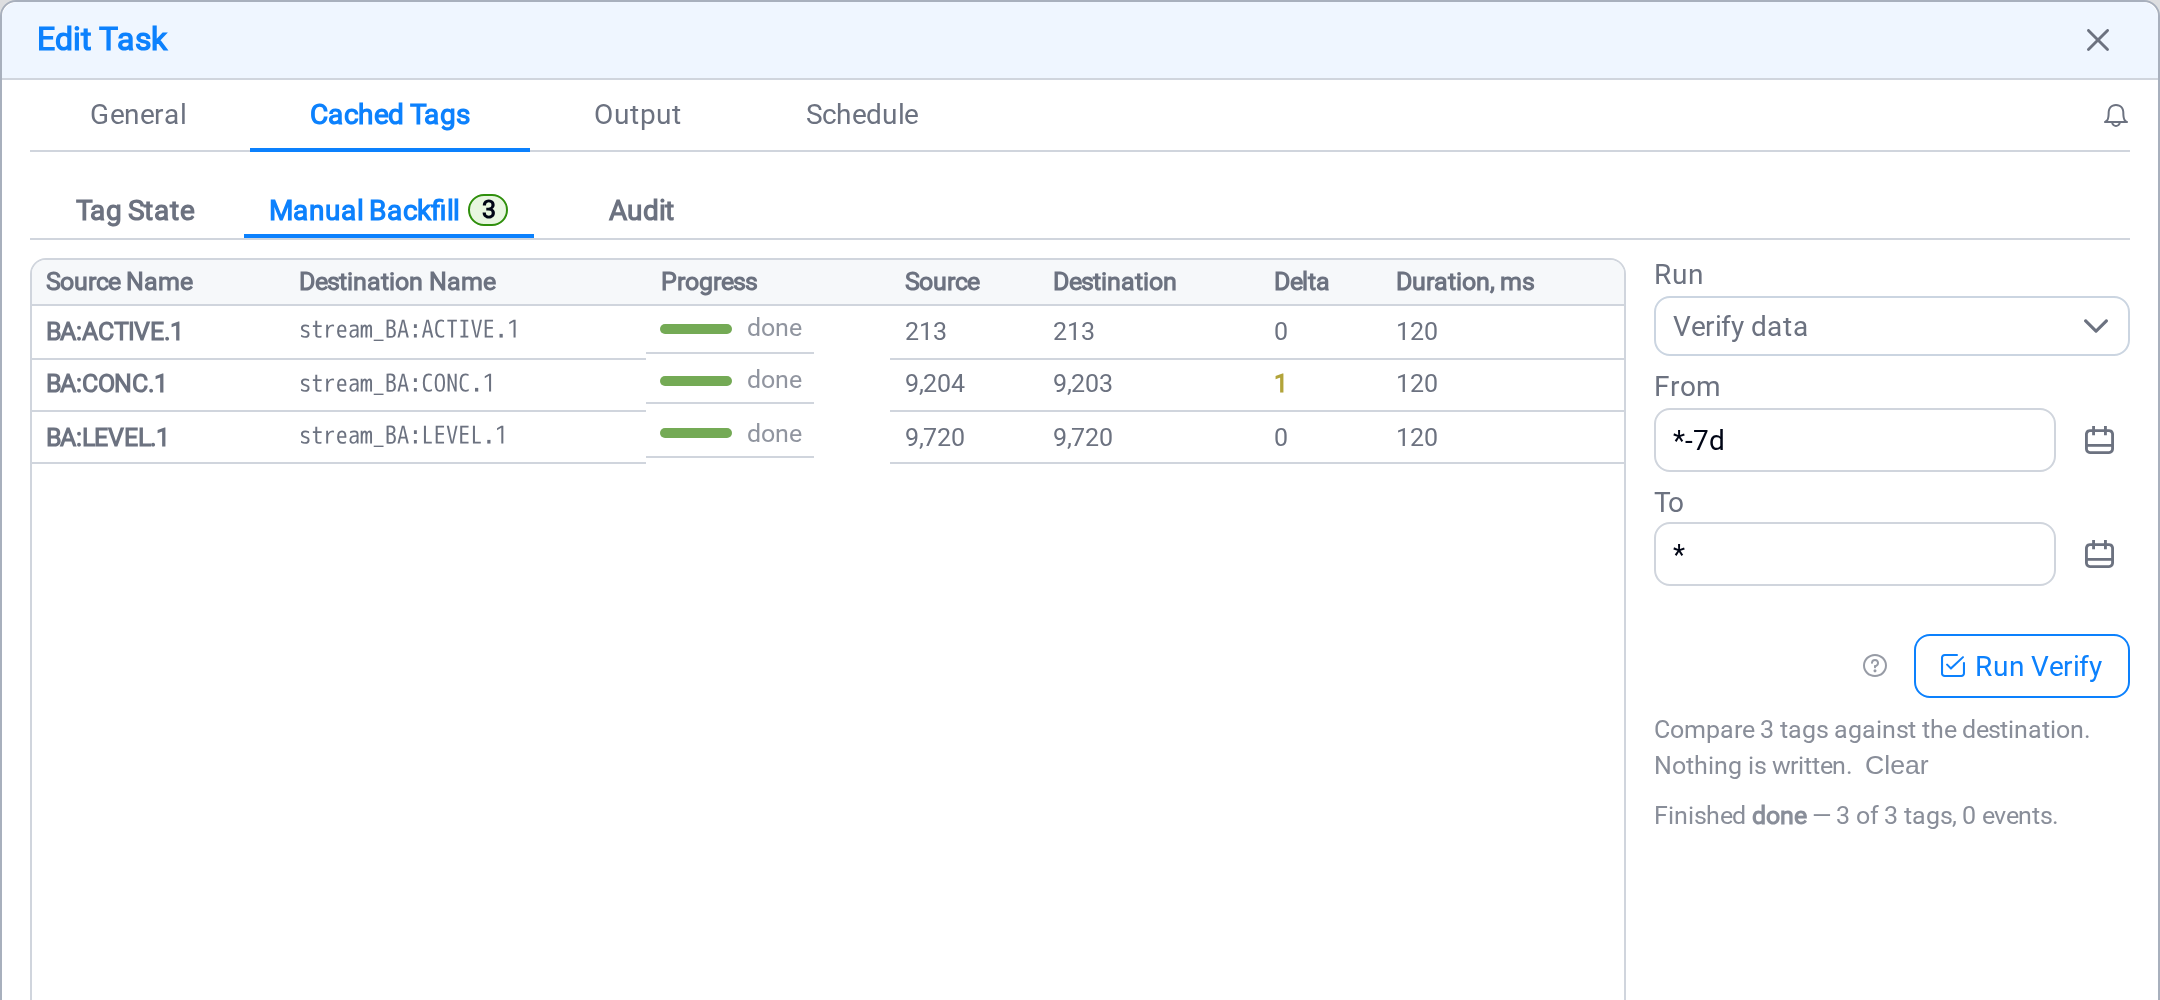Click the stream_BA:LEVEL.1 destination cell
Image resolution: width=2160 pixels, height=1000 pixels.
pyautogui.click(x=403, y=436)
